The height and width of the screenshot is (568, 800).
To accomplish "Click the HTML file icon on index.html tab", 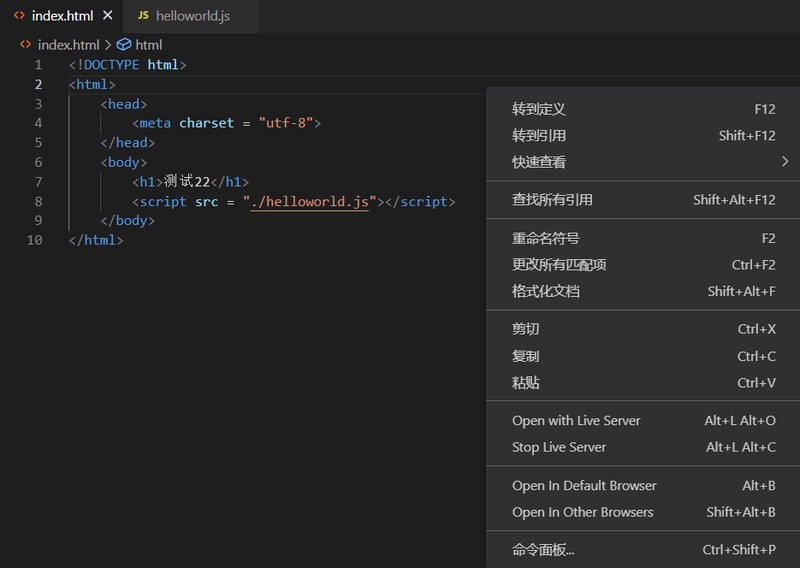I will (x=19, y=15).
